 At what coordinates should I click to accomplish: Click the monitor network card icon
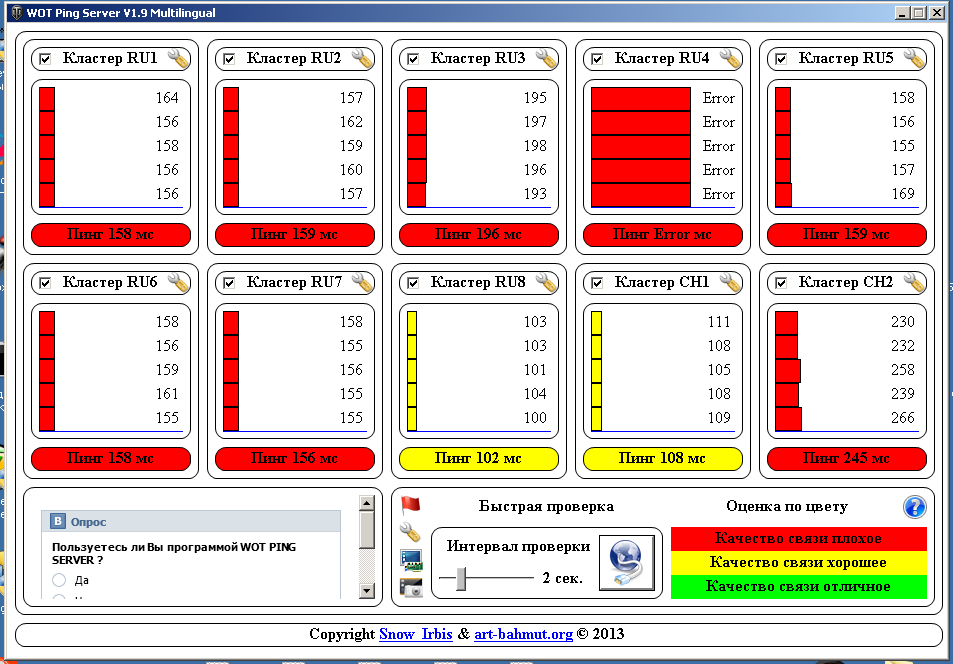click(x=411, y=560)
